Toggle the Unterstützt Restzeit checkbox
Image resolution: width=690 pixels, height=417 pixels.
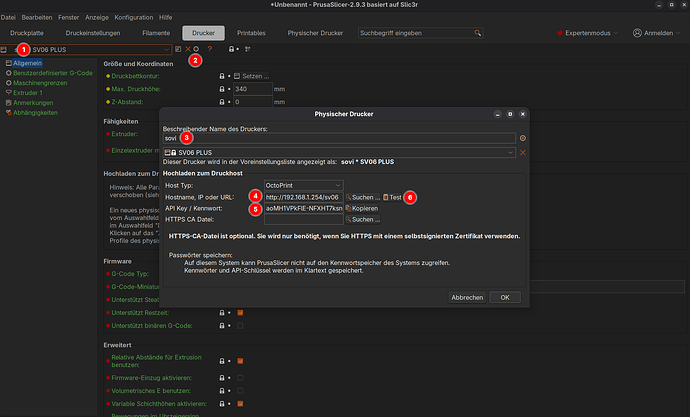pos(240,314)
